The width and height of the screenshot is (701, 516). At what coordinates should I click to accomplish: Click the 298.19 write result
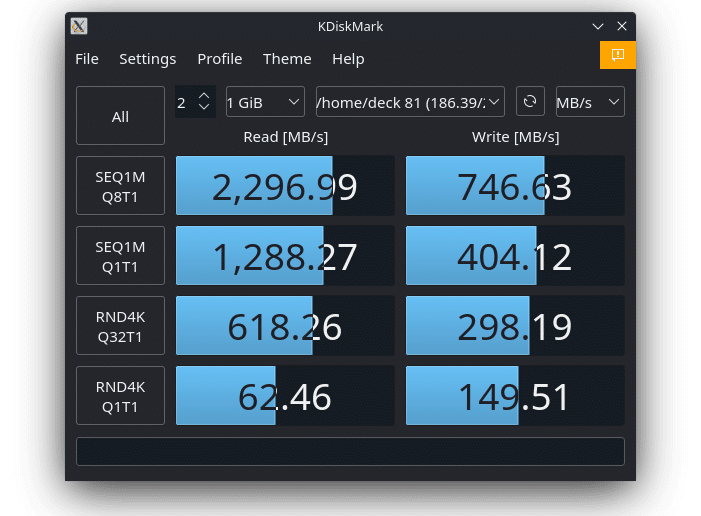515,326
